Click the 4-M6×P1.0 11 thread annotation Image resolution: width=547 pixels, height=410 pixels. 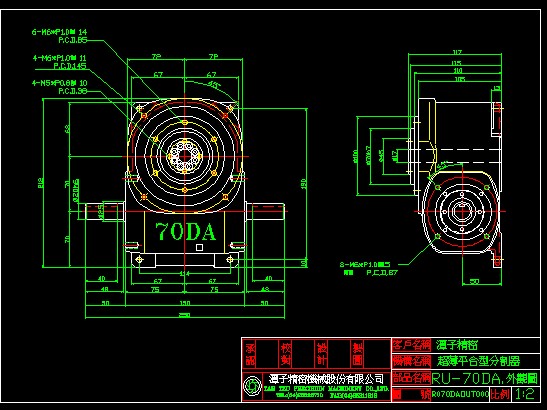(x=59, y=58)
